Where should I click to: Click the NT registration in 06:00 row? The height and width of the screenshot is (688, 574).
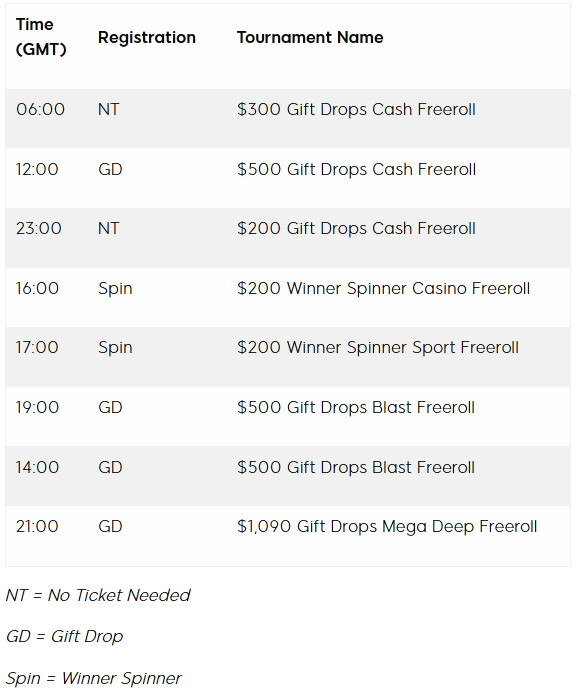[x=108, y=109]
